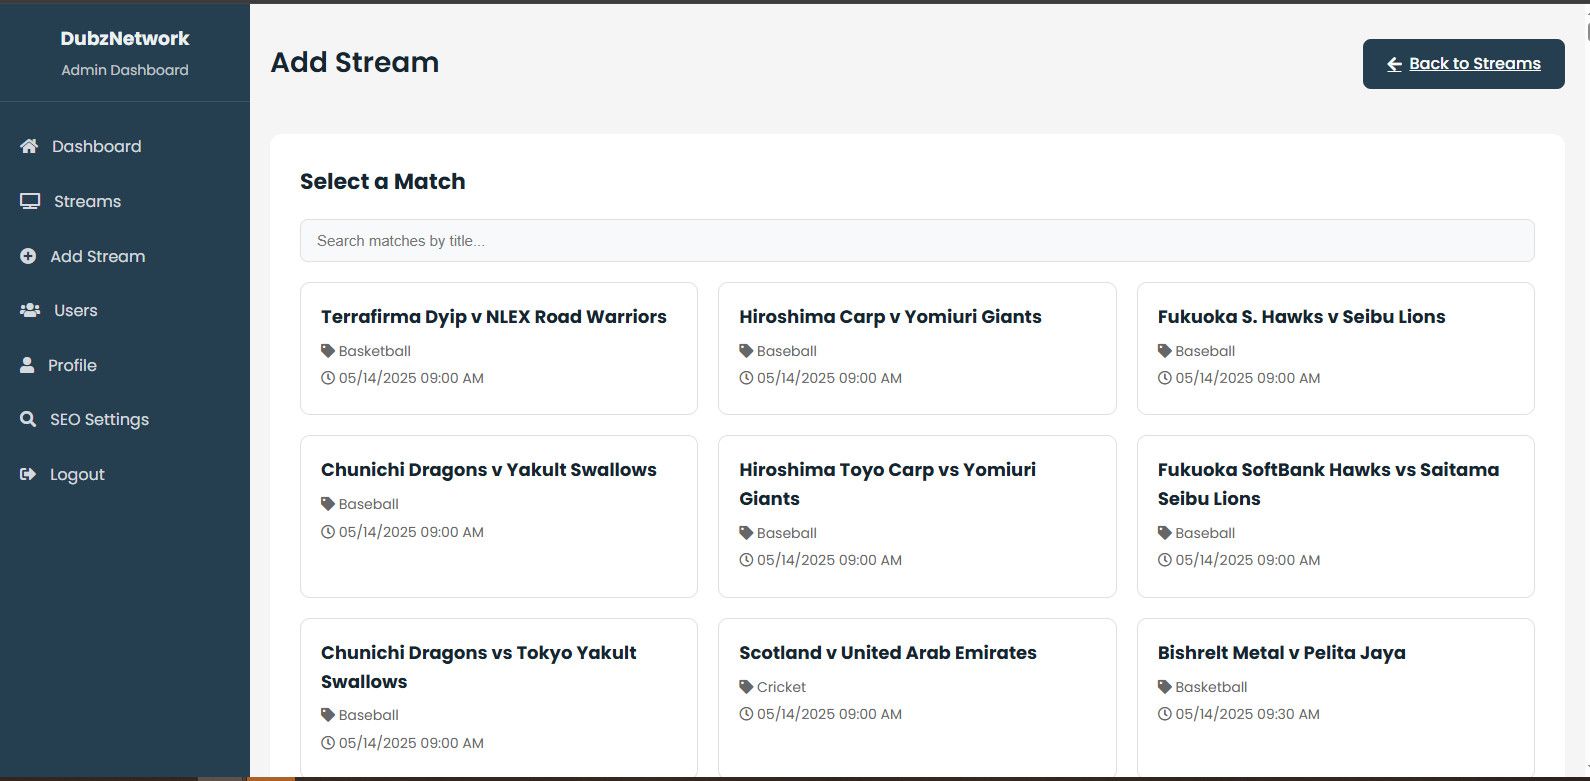Click the Logout arrow icon

click(28, 474)
